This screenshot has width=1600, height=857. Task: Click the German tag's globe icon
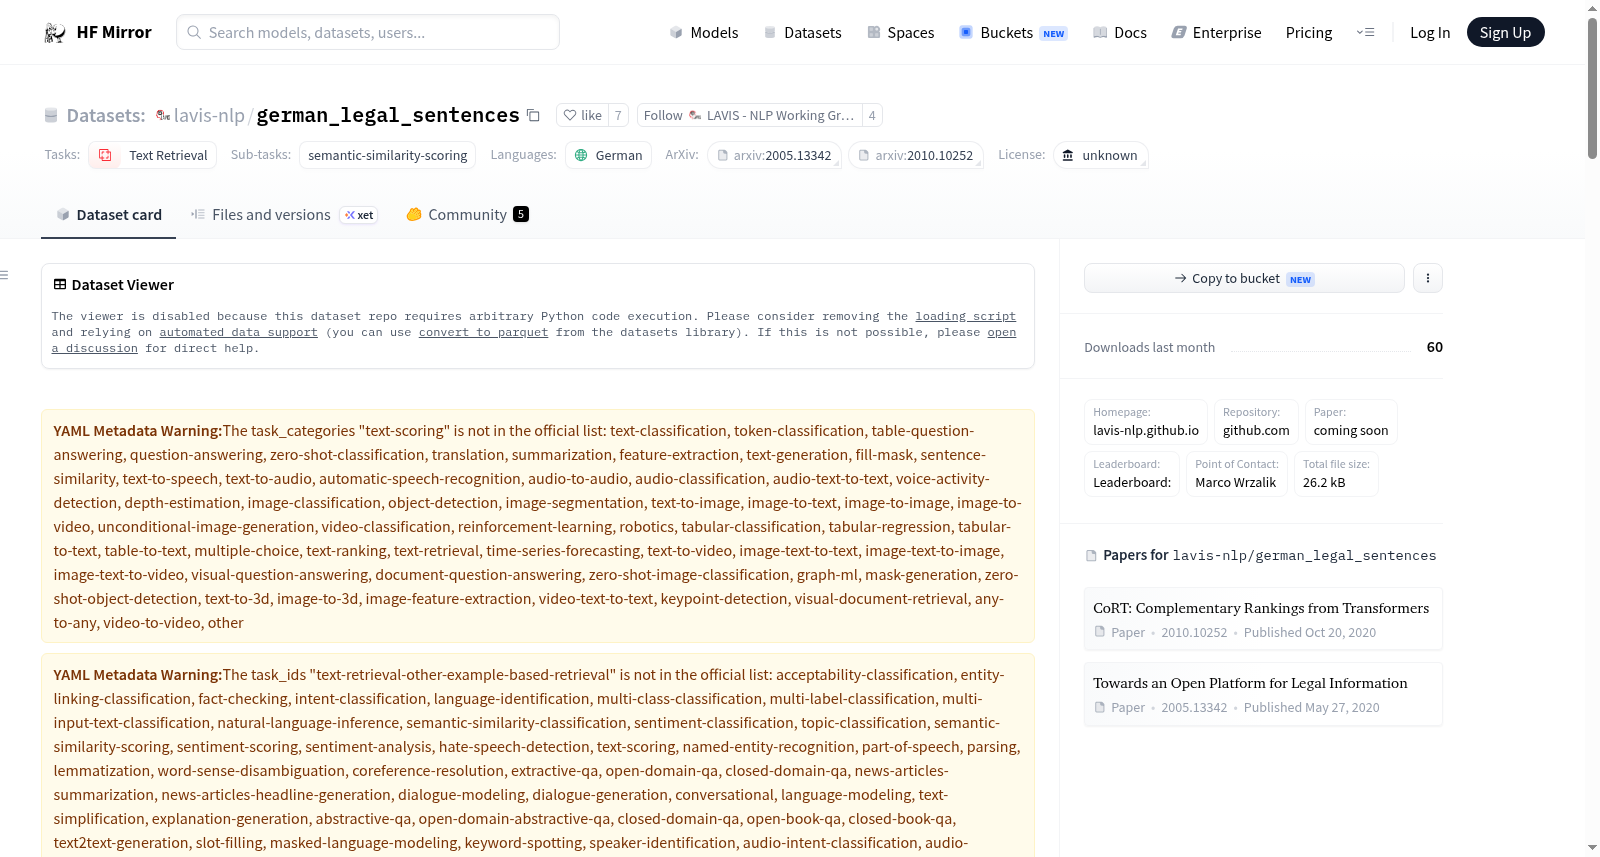(x=581, y=155)
